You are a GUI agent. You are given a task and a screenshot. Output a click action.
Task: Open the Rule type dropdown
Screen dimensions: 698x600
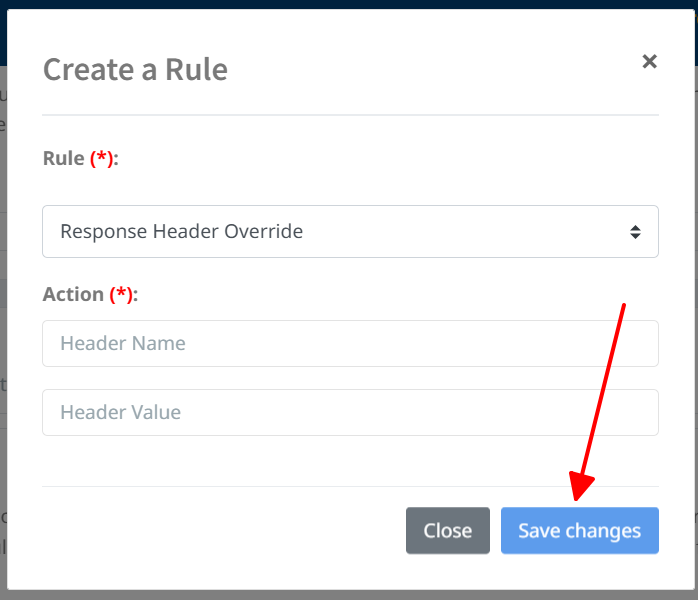tap(350, 232)
